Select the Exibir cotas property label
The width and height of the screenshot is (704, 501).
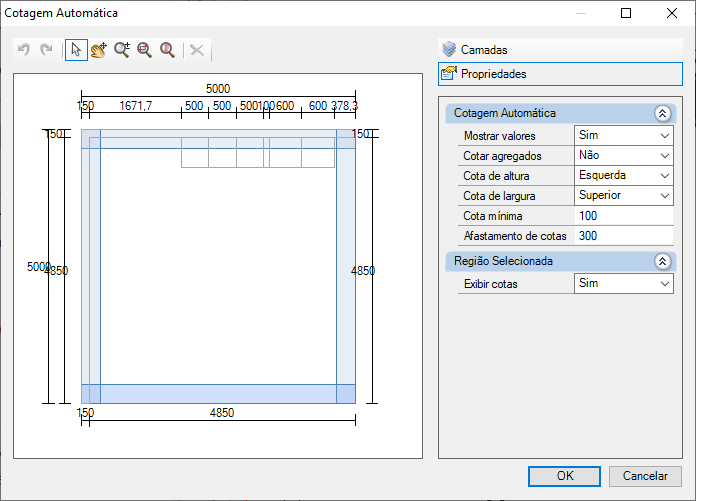[x=490, y=284]
